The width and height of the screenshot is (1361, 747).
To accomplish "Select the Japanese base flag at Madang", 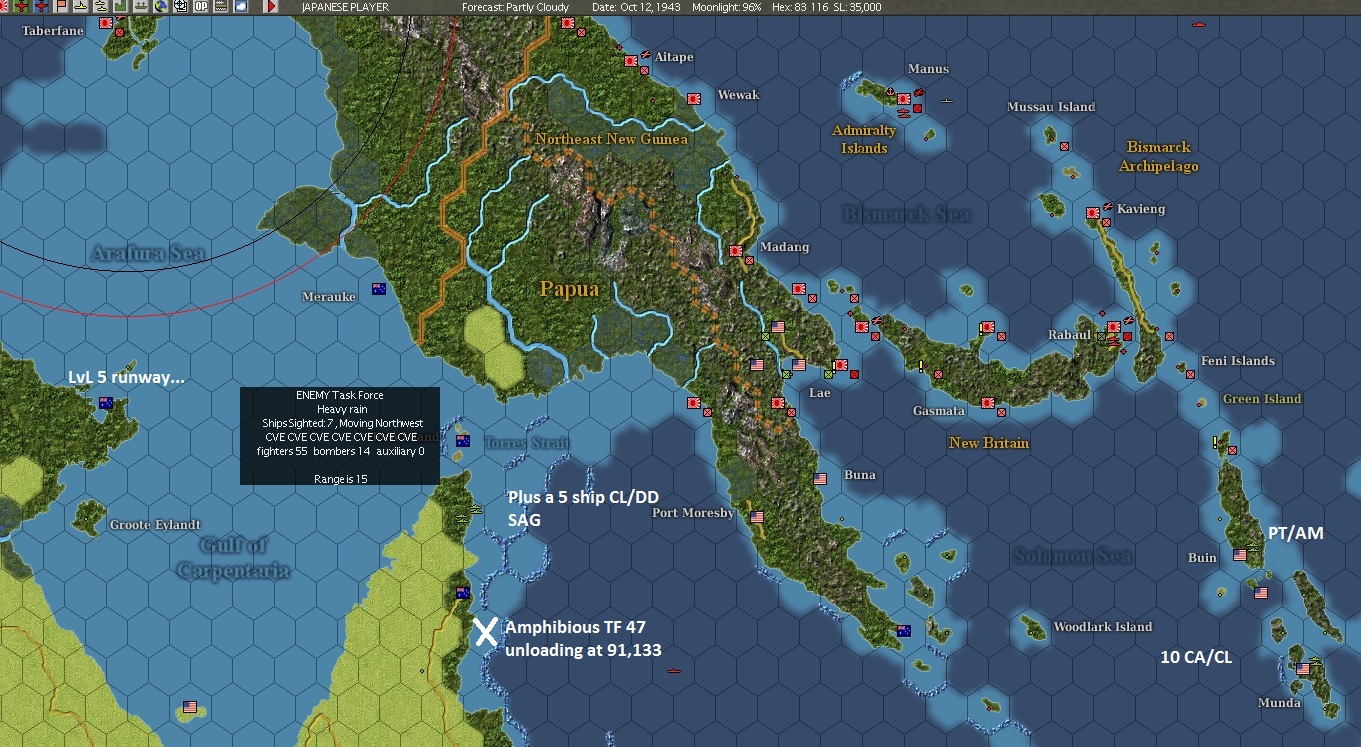I will pyautogui.click(x=736, y=251).
